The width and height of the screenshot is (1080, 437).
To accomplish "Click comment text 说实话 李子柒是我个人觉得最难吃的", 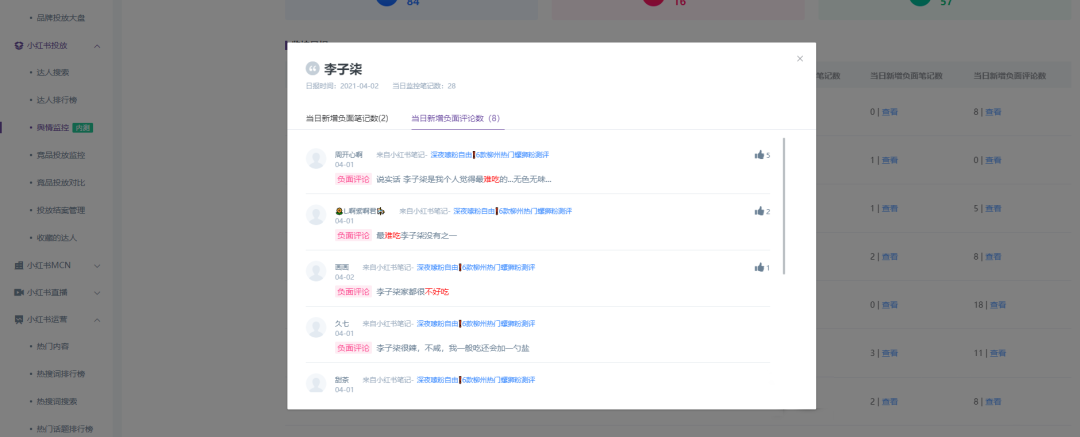I will coord(464,179).
